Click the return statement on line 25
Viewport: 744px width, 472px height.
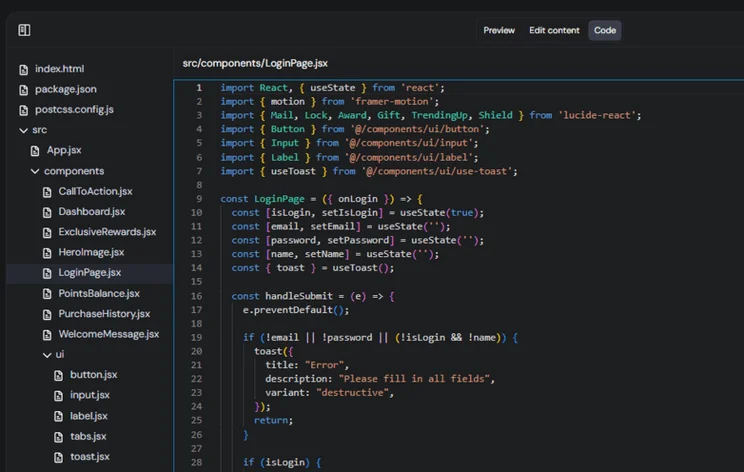click(273, 420)
